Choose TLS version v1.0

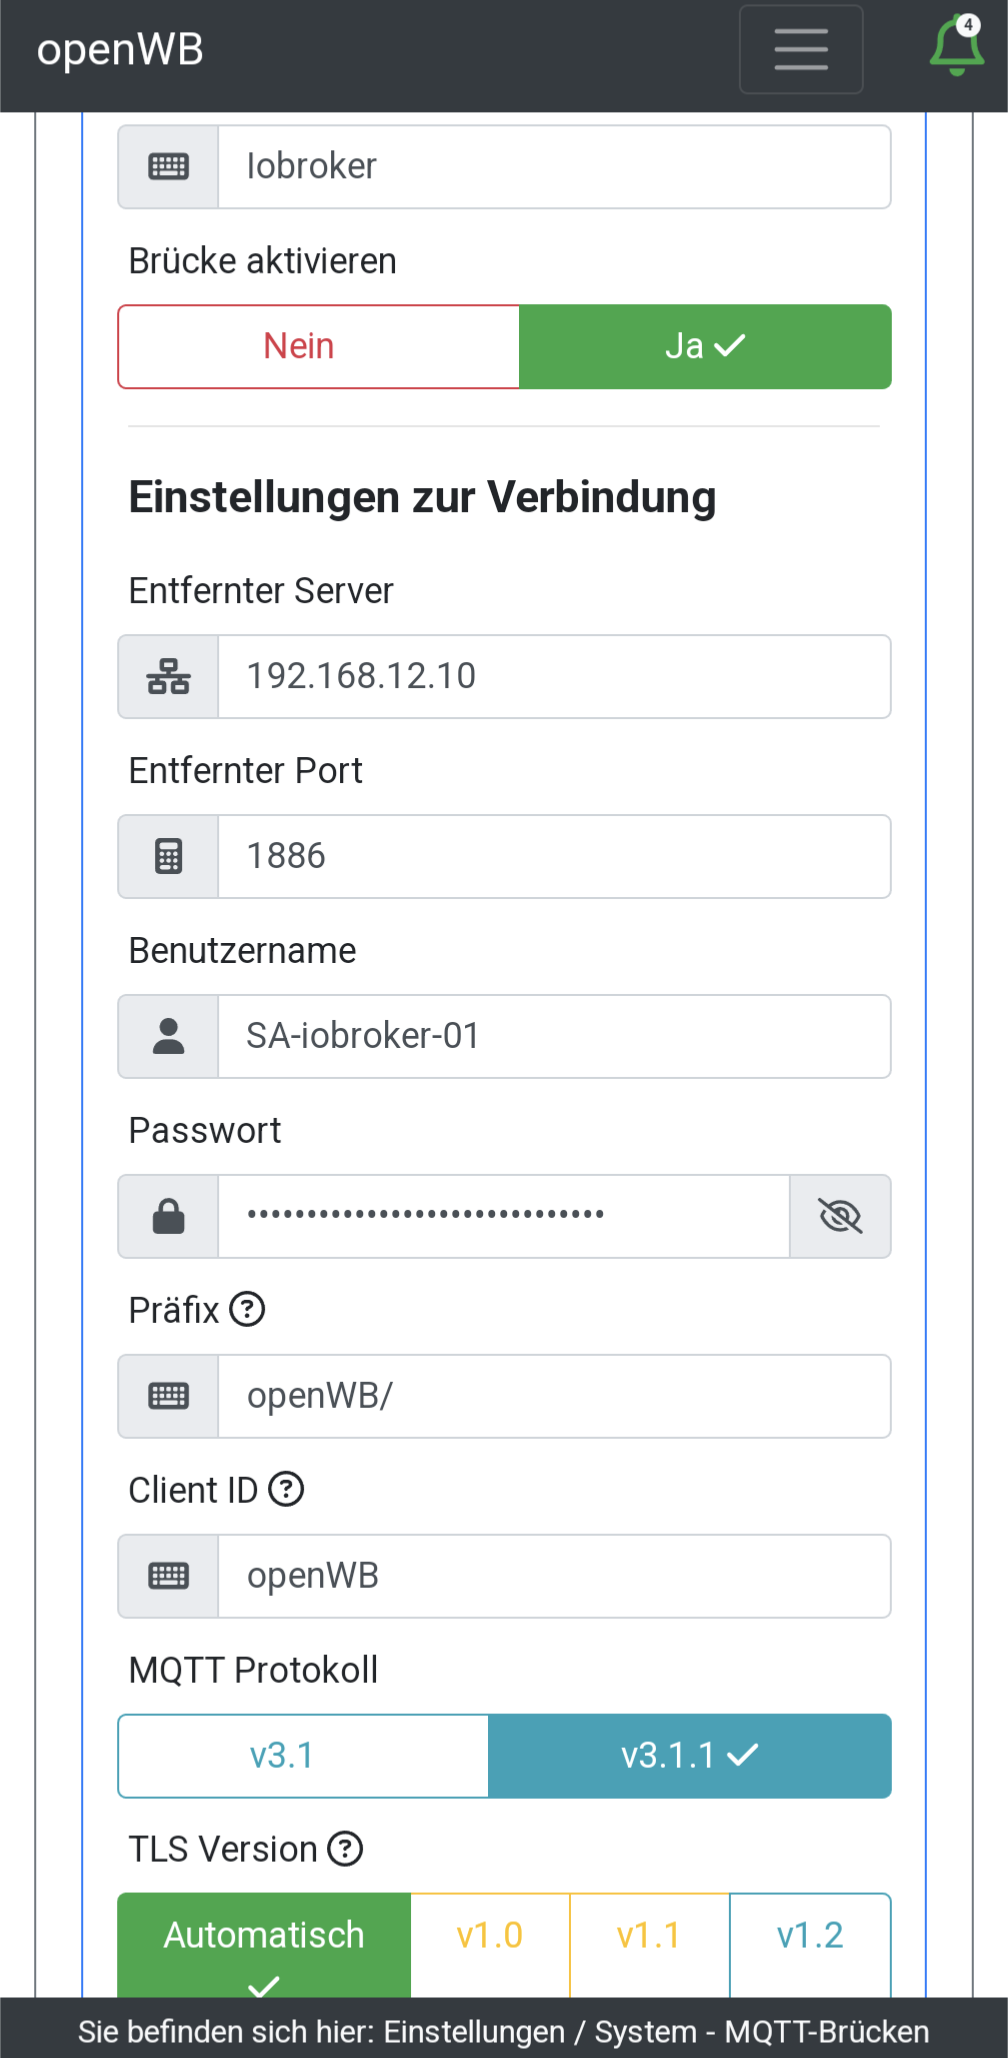click(490, 1936)
